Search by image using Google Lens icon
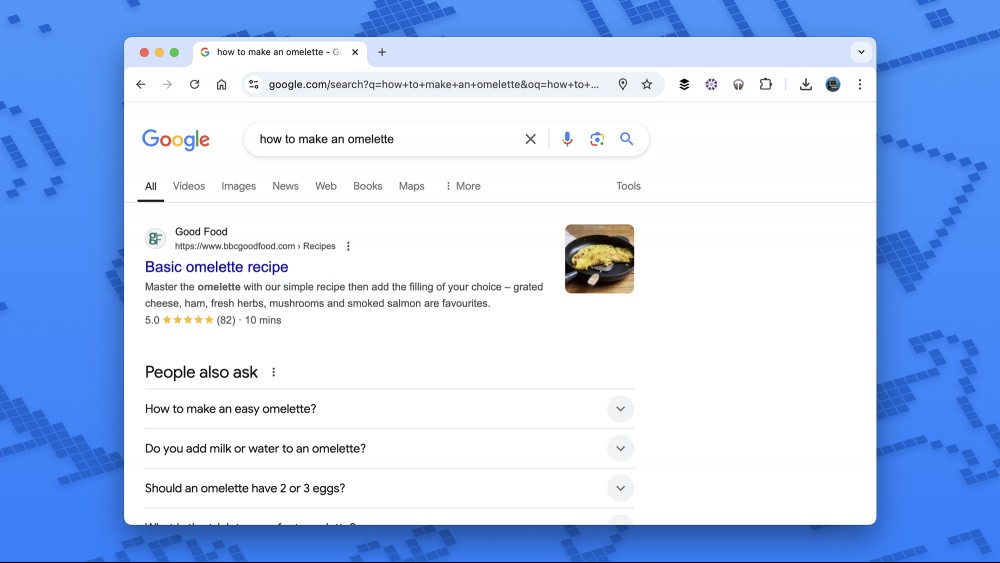Image resolution: width=1000 pixels, height=563 pixels. click(x=597, y=139)
